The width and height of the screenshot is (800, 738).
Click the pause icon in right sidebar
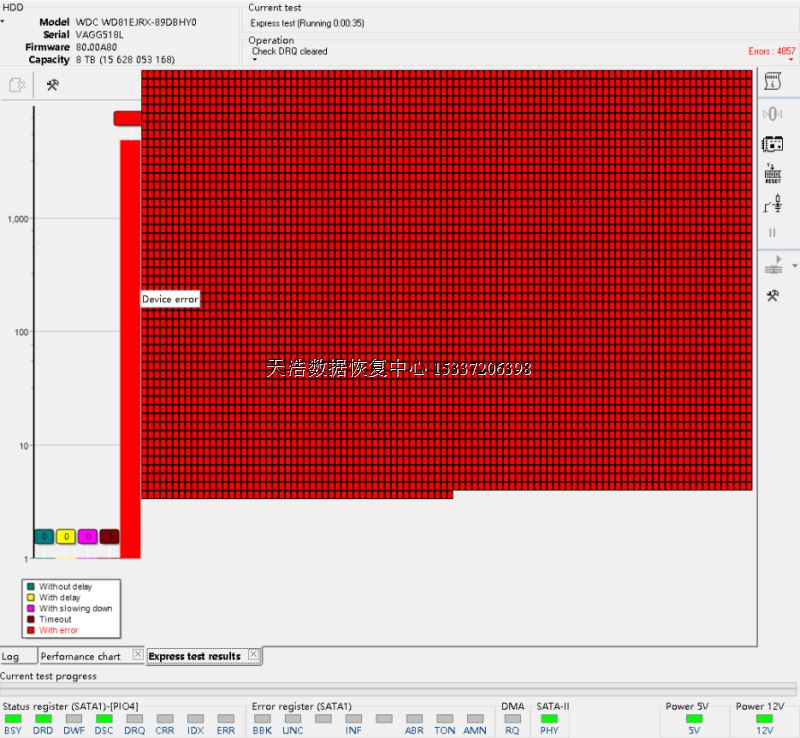point(772,233)
